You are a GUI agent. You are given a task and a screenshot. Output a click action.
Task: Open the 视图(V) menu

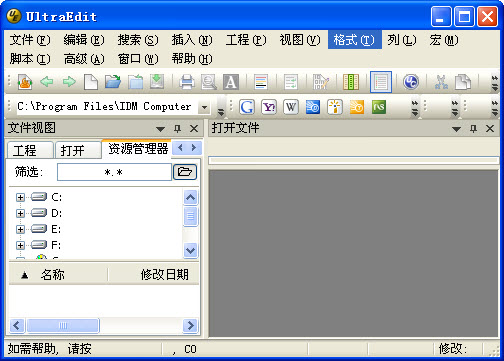click(300, 40)
